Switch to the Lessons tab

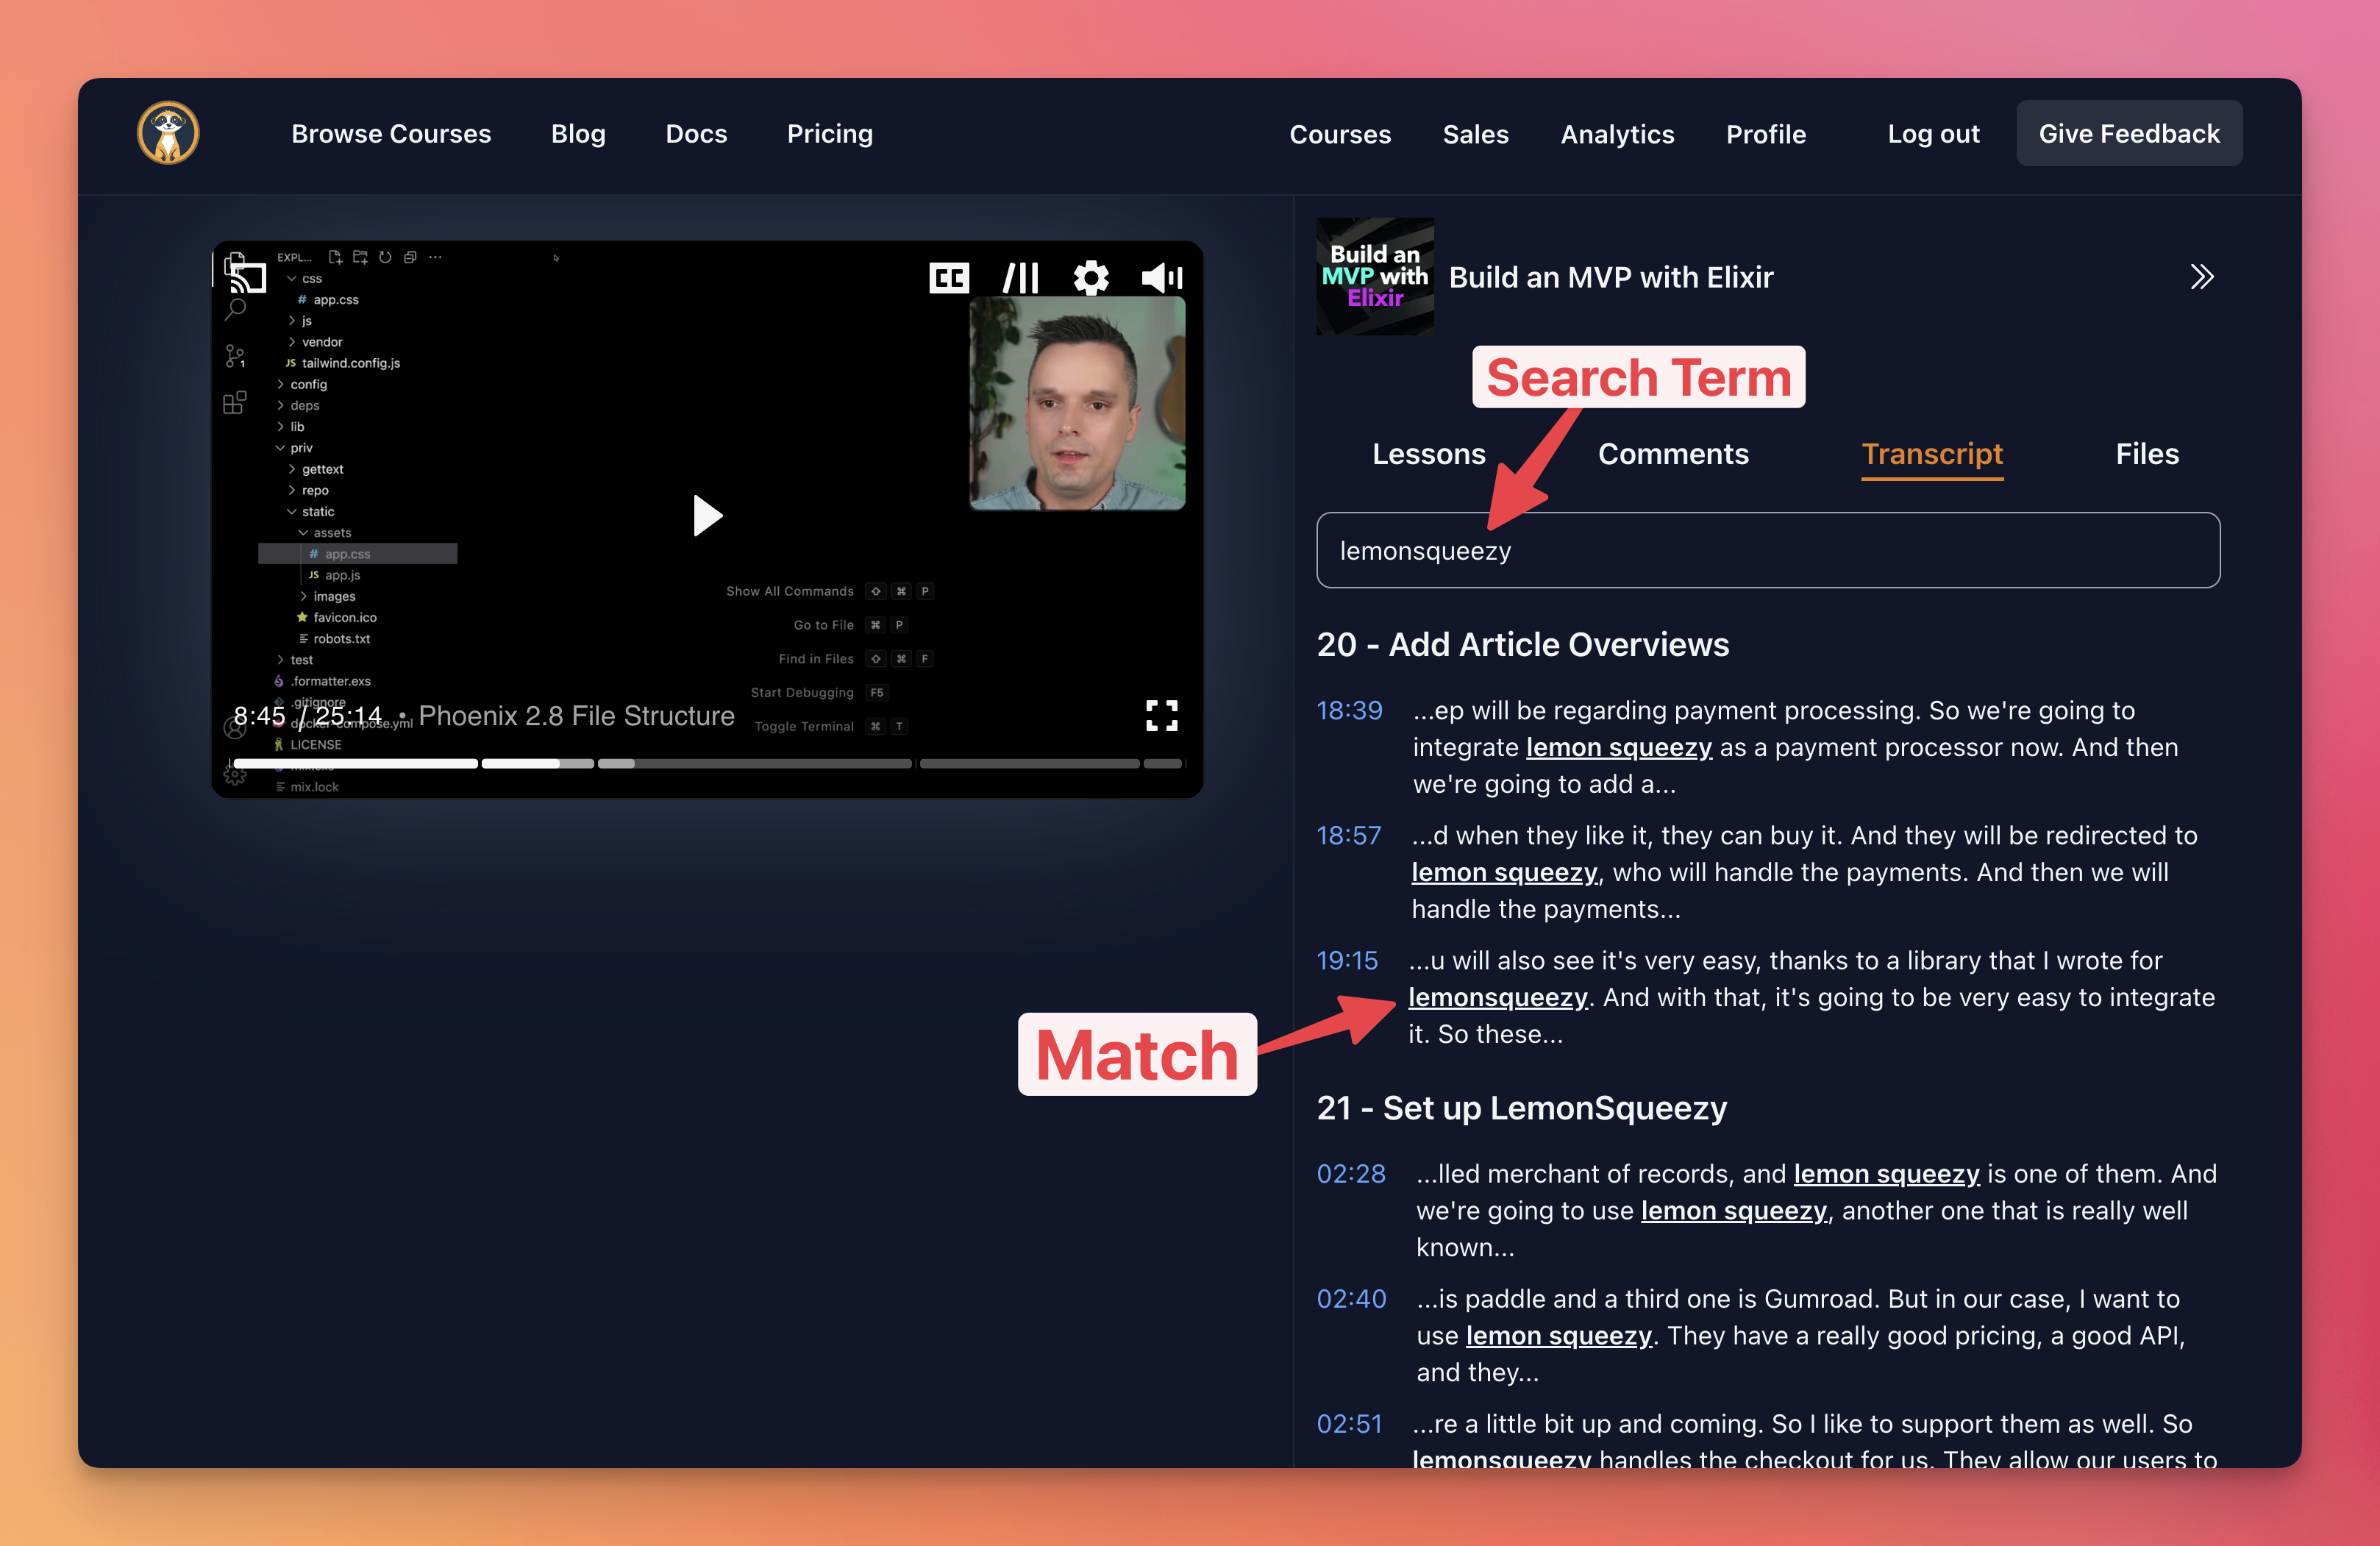(1428, 454)
